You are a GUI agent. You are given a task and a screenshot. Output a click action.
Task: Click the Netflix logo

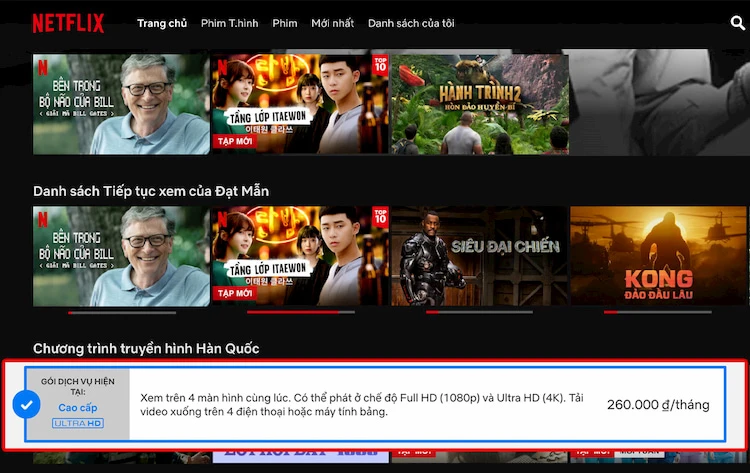coord(68,23)
